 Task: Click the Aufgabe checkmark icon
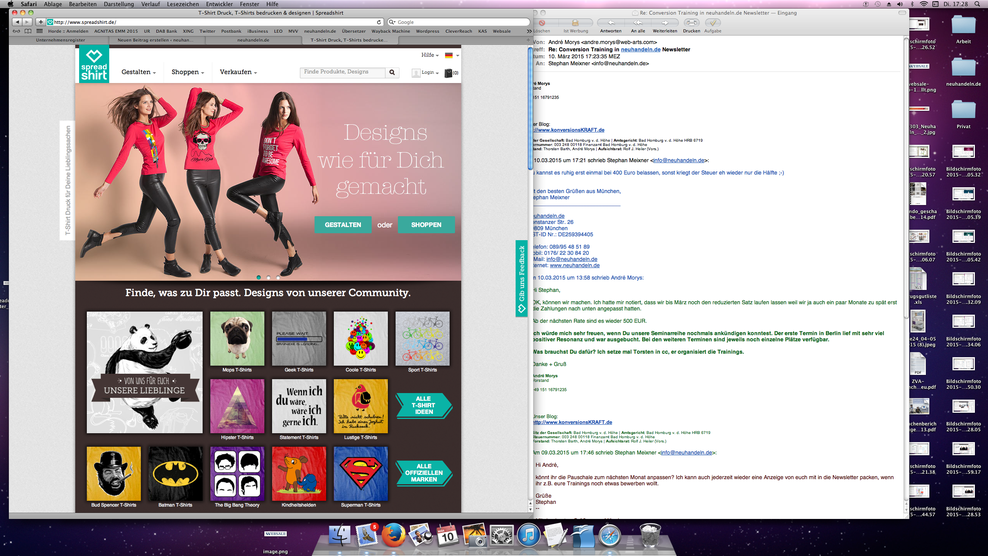point(712,23)
